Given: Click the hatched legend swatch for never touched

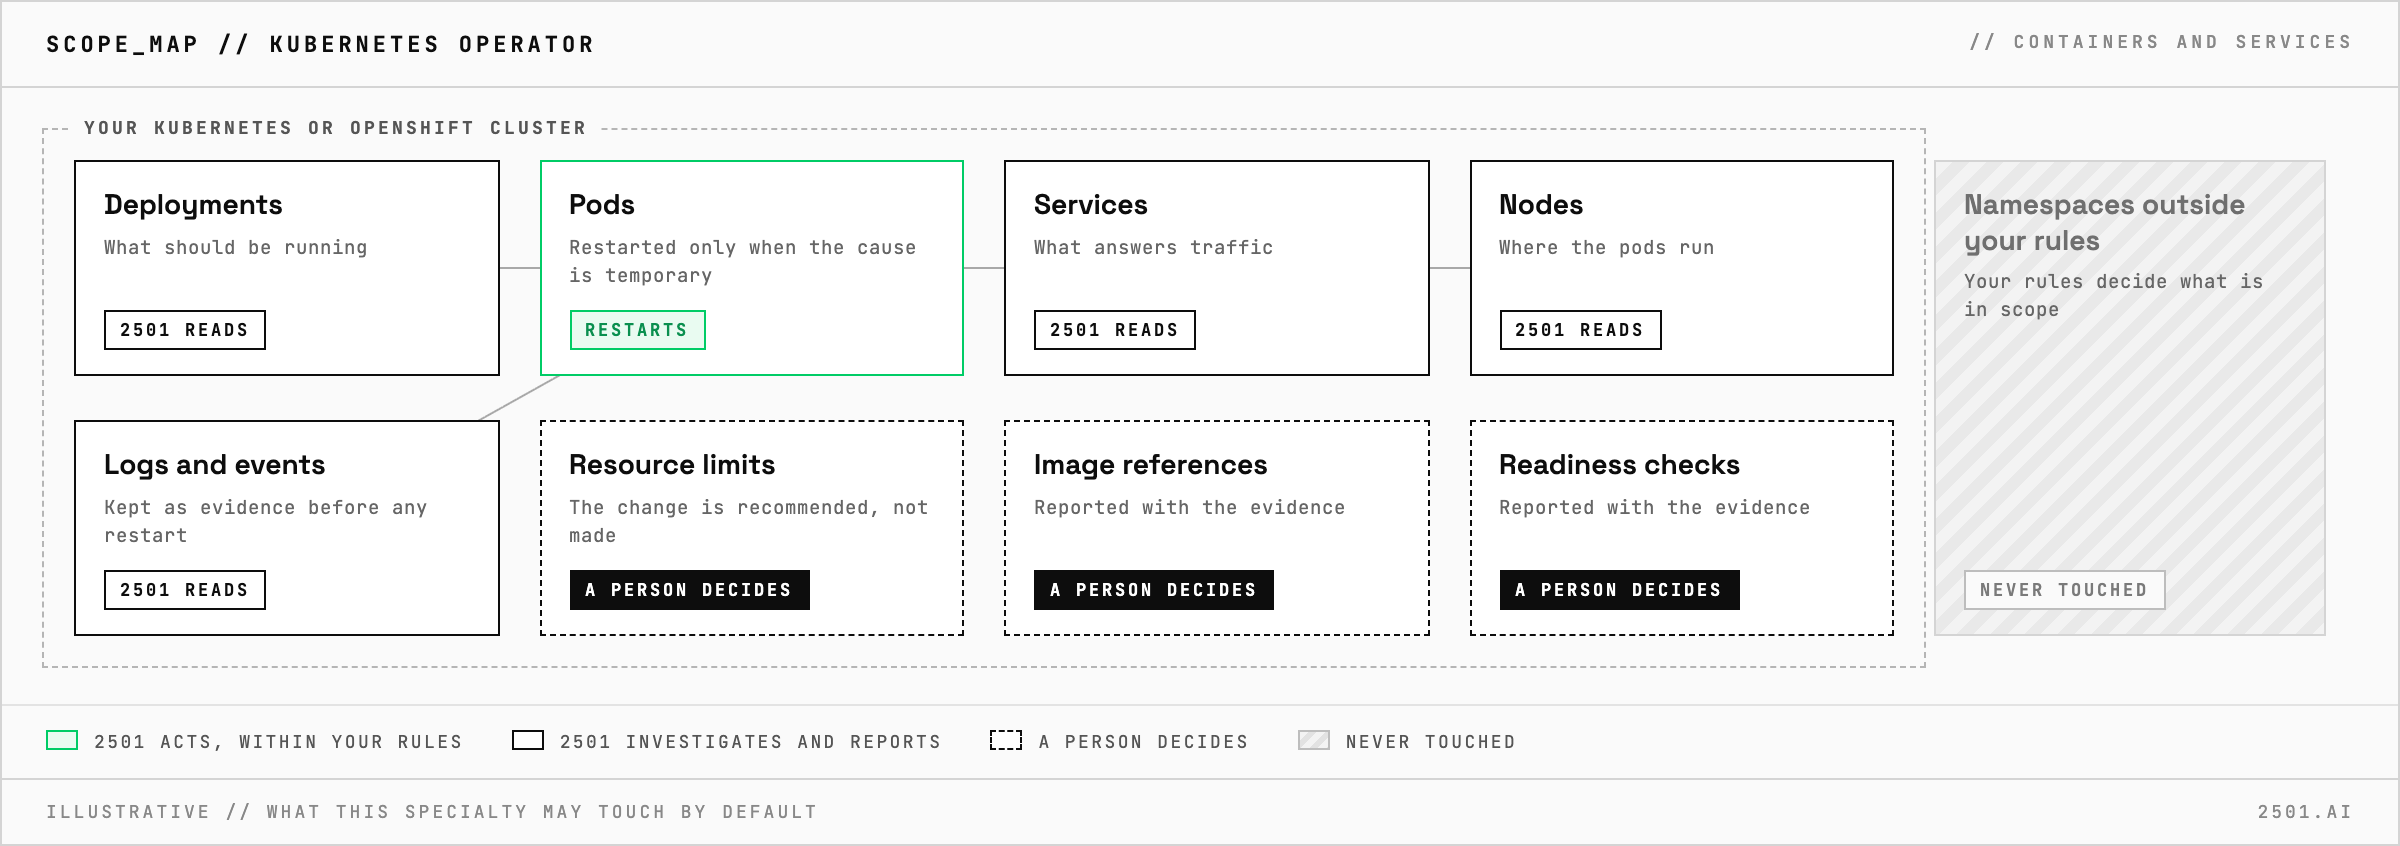Looking at the screenshot, I should click(x=1314, y=740).
